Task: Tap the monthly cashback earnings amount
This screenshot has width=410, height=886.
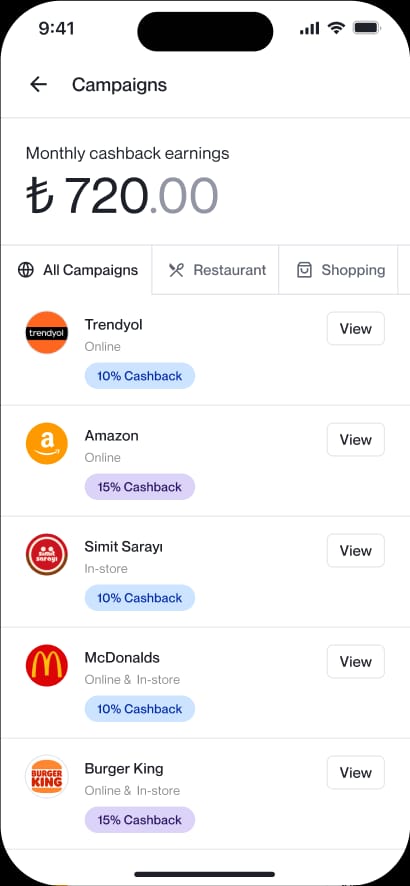Action: pyautogui.click(x=122, y=196)
